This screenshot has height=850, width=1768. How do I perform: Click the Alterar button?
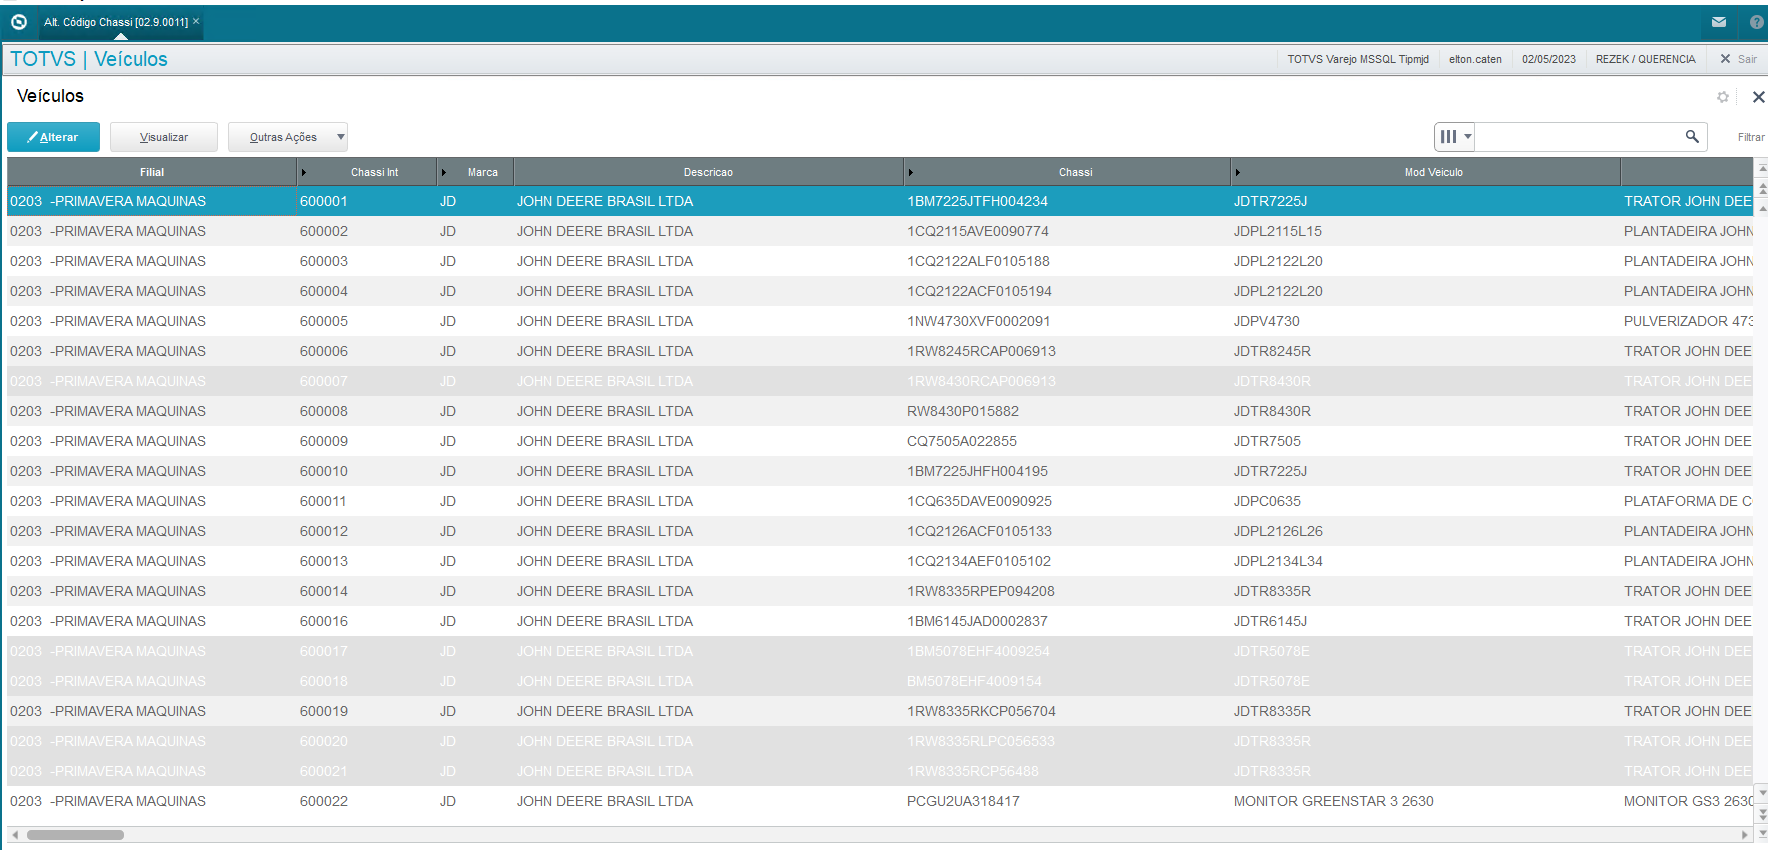point(53,137)
